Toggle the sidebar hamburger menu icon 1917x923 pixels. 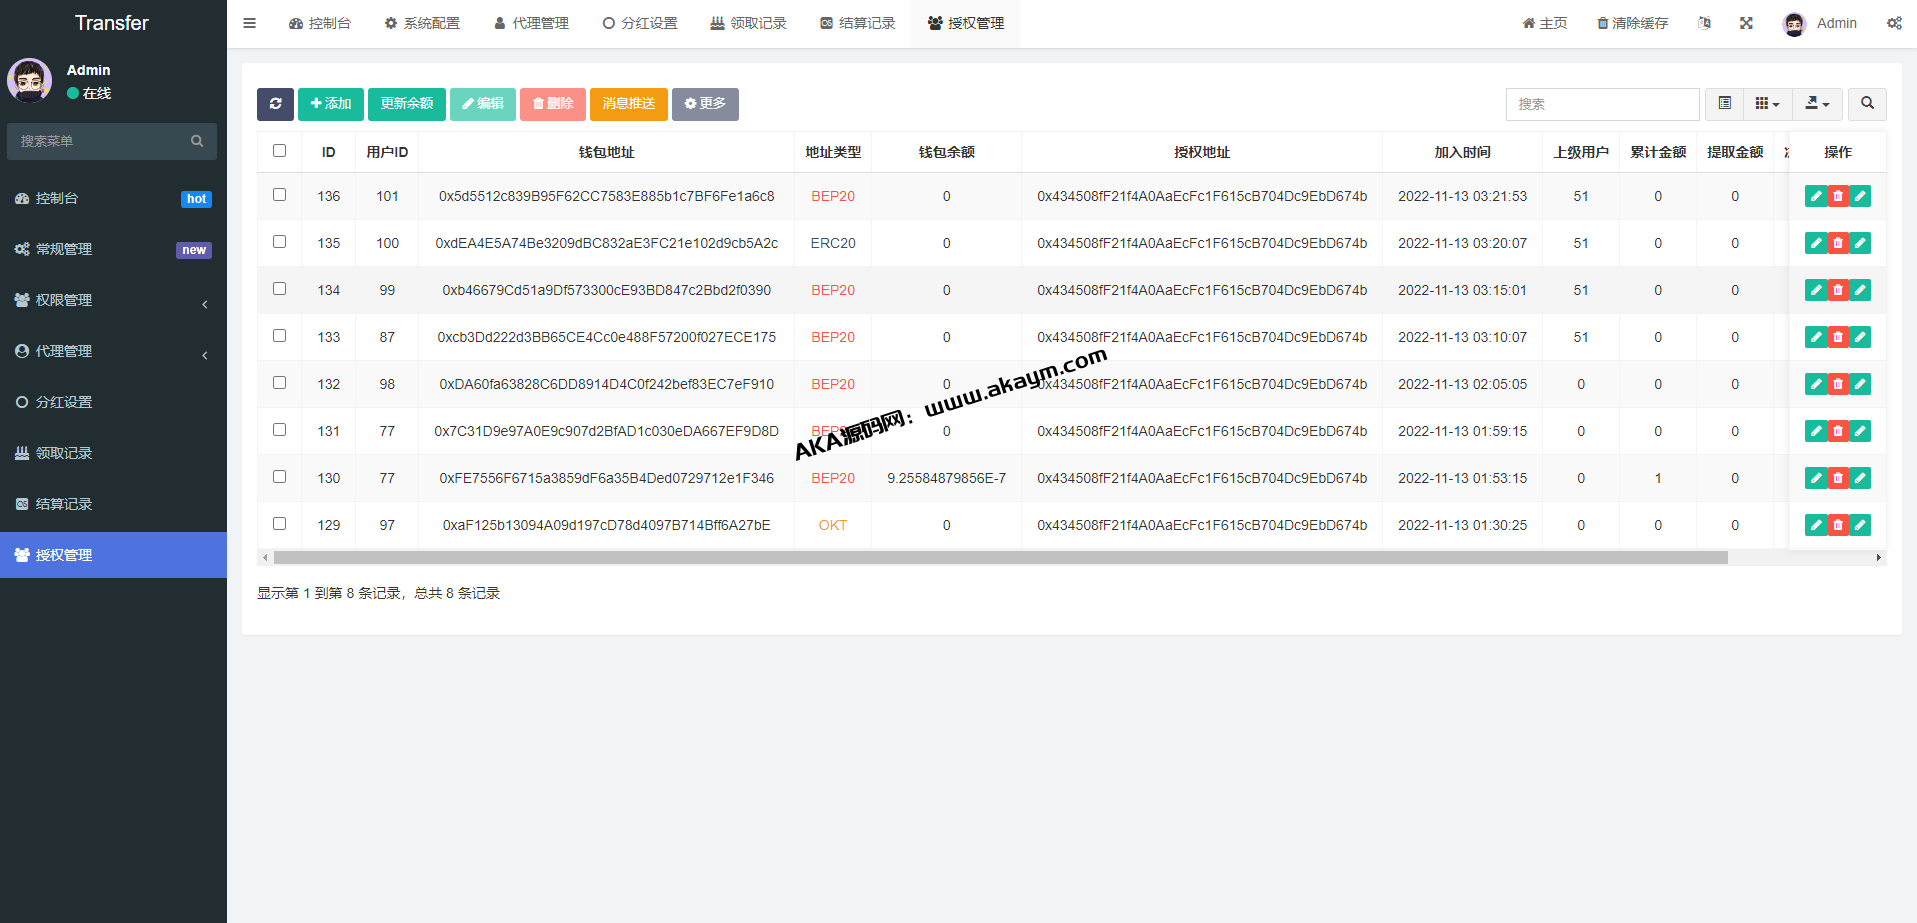pyautogui.click(x=250, y=23)
